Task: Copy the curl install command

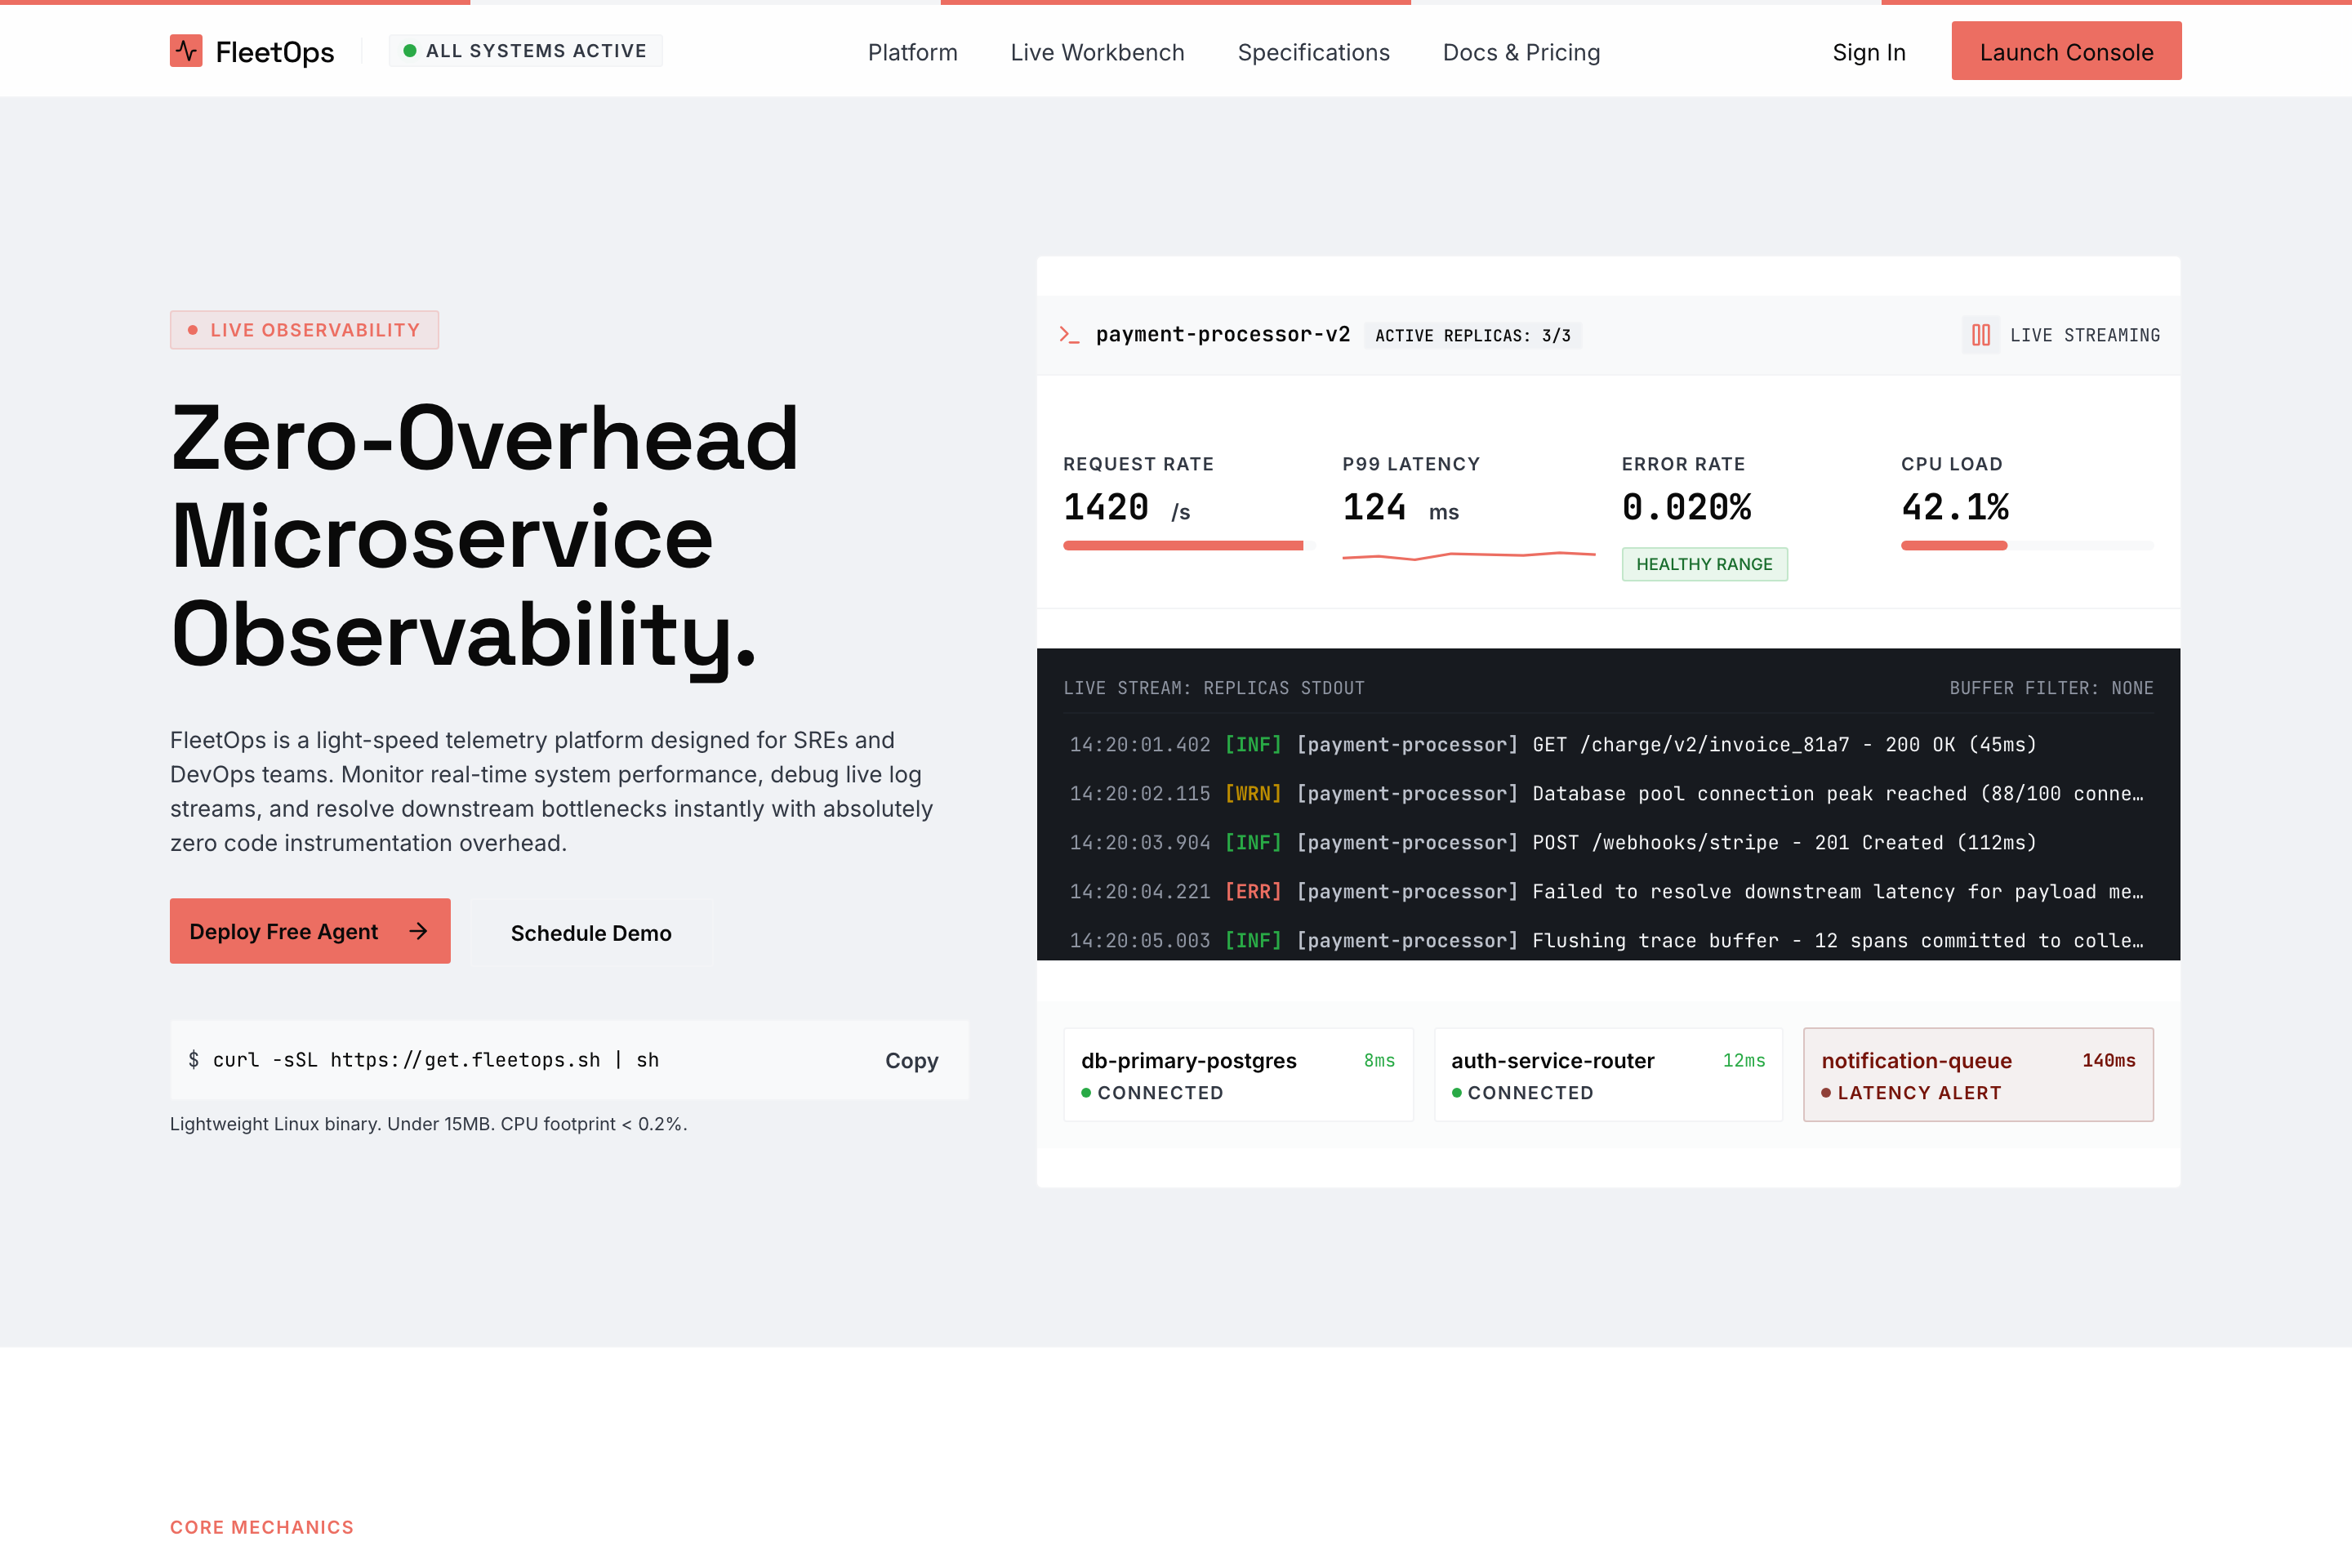Action: click(x=911, y=1060)
